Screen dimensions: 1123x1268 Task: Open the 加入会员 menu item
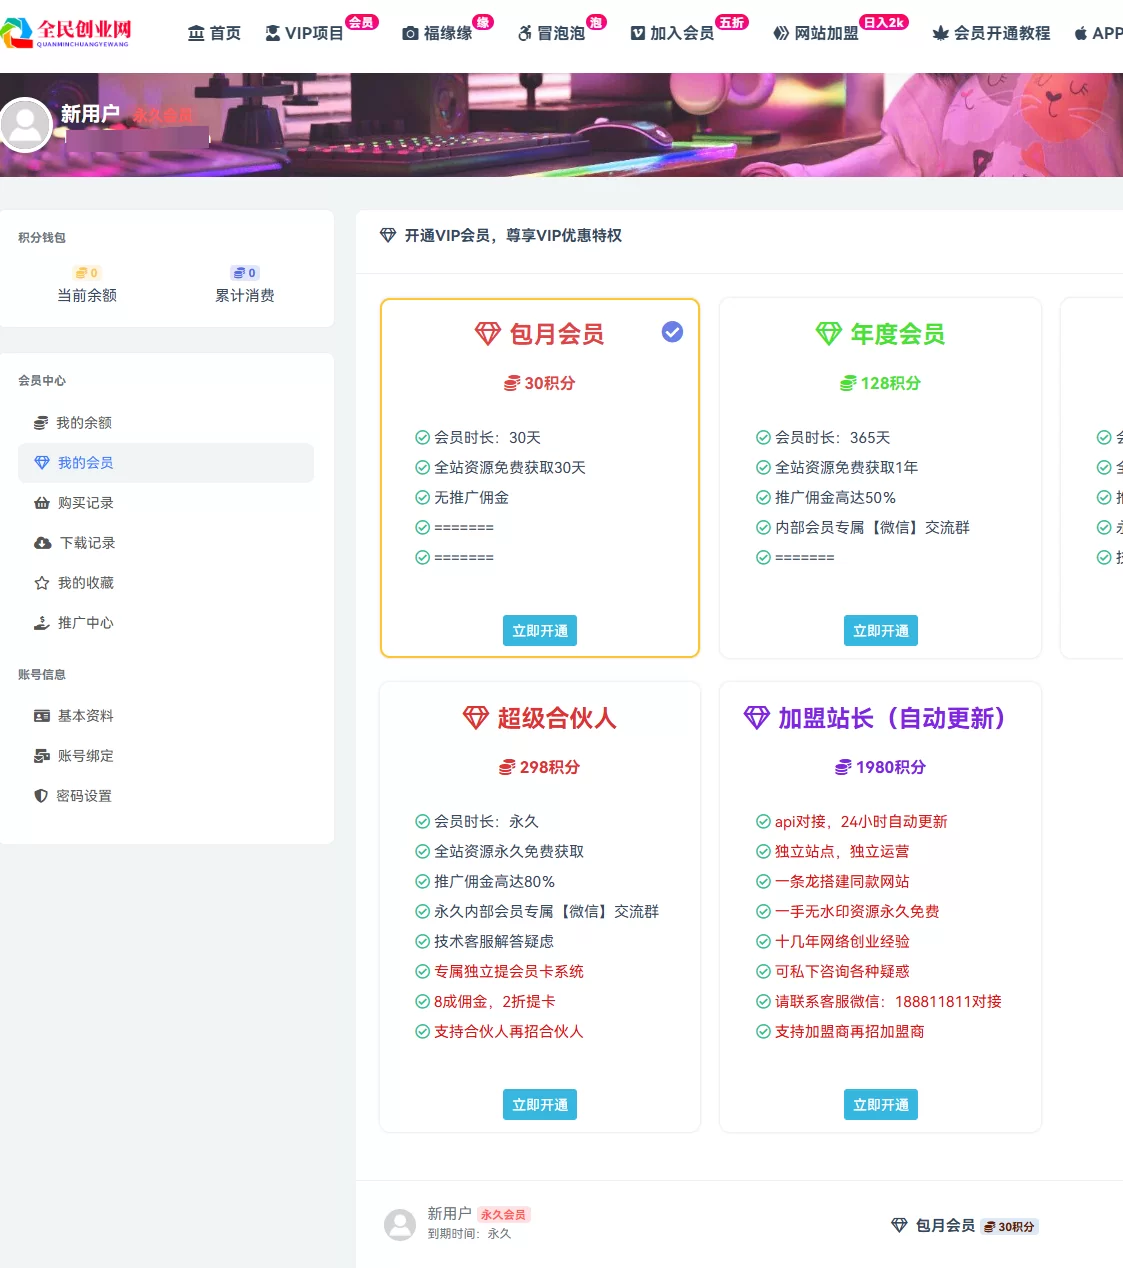click(672, 33)
